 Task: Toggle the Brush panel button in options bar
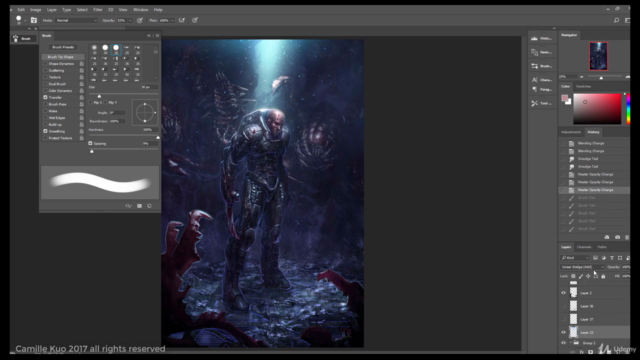pos(34,20)
